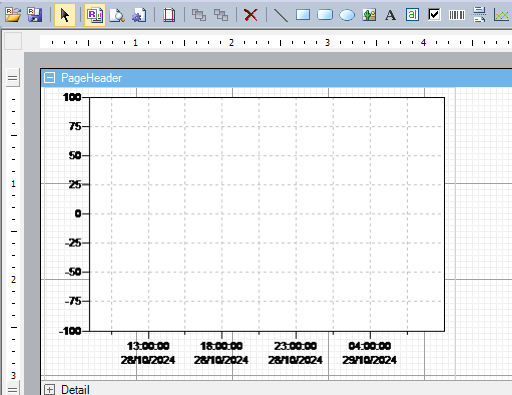Click the PageHeader section handle in left ruler
Image resolution: width=512 pixels, height=395 pixels.
click(x=13, y=78)
